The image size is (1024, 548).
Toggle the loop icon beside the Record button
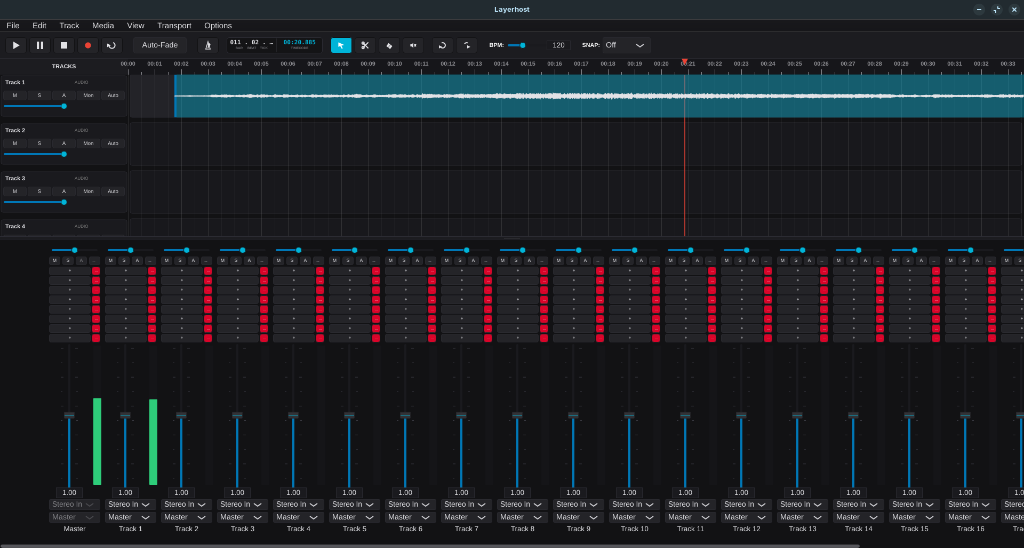[x=112, y=45]
